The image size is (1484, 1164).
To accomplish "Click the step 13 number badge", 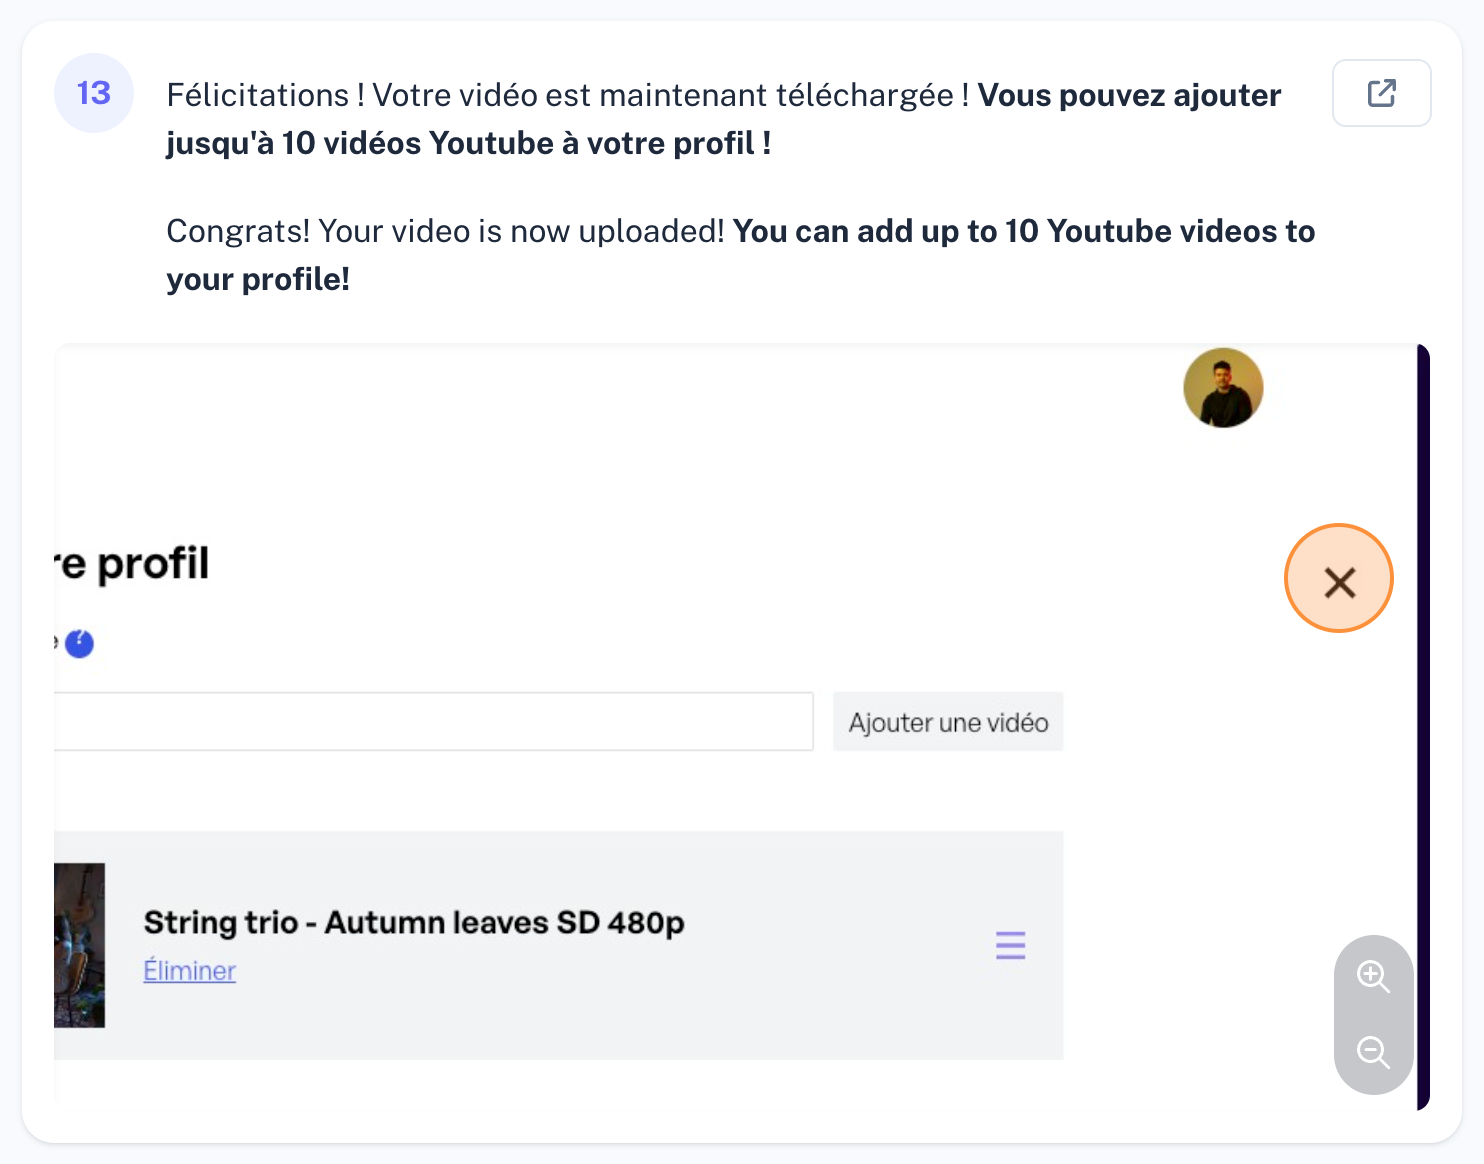I will [94, 93].
